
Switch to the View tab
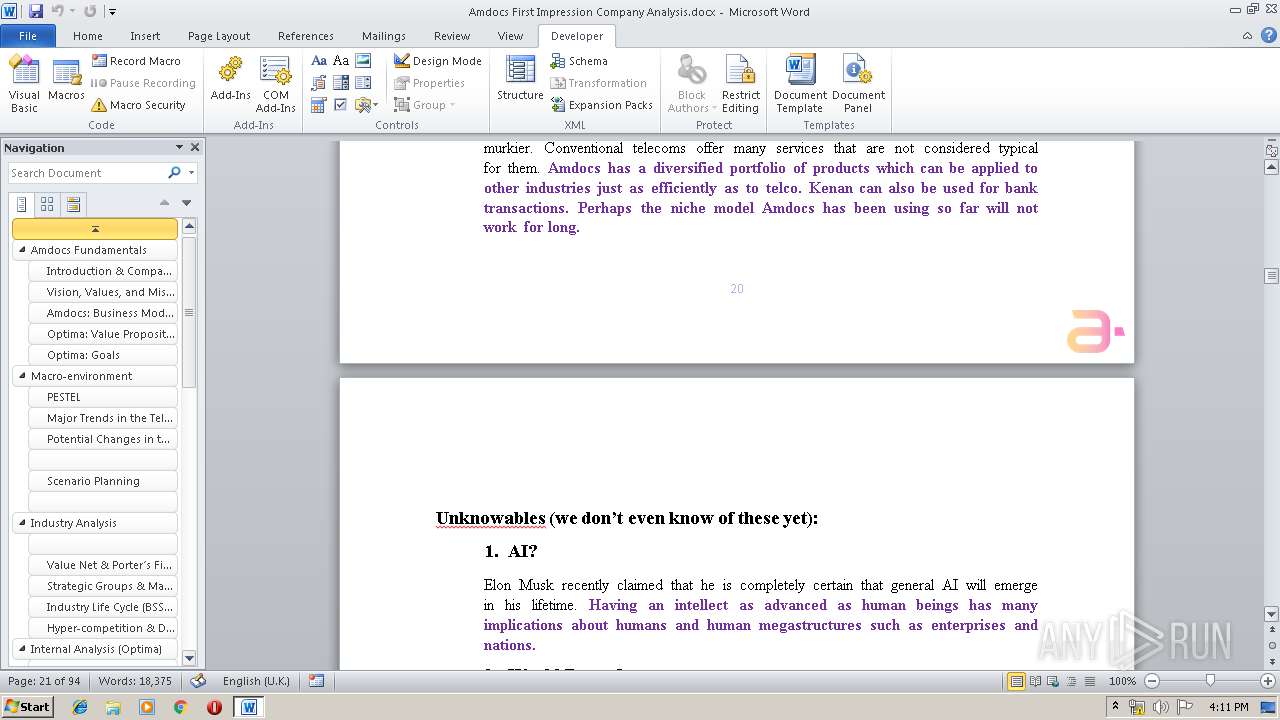510,36
